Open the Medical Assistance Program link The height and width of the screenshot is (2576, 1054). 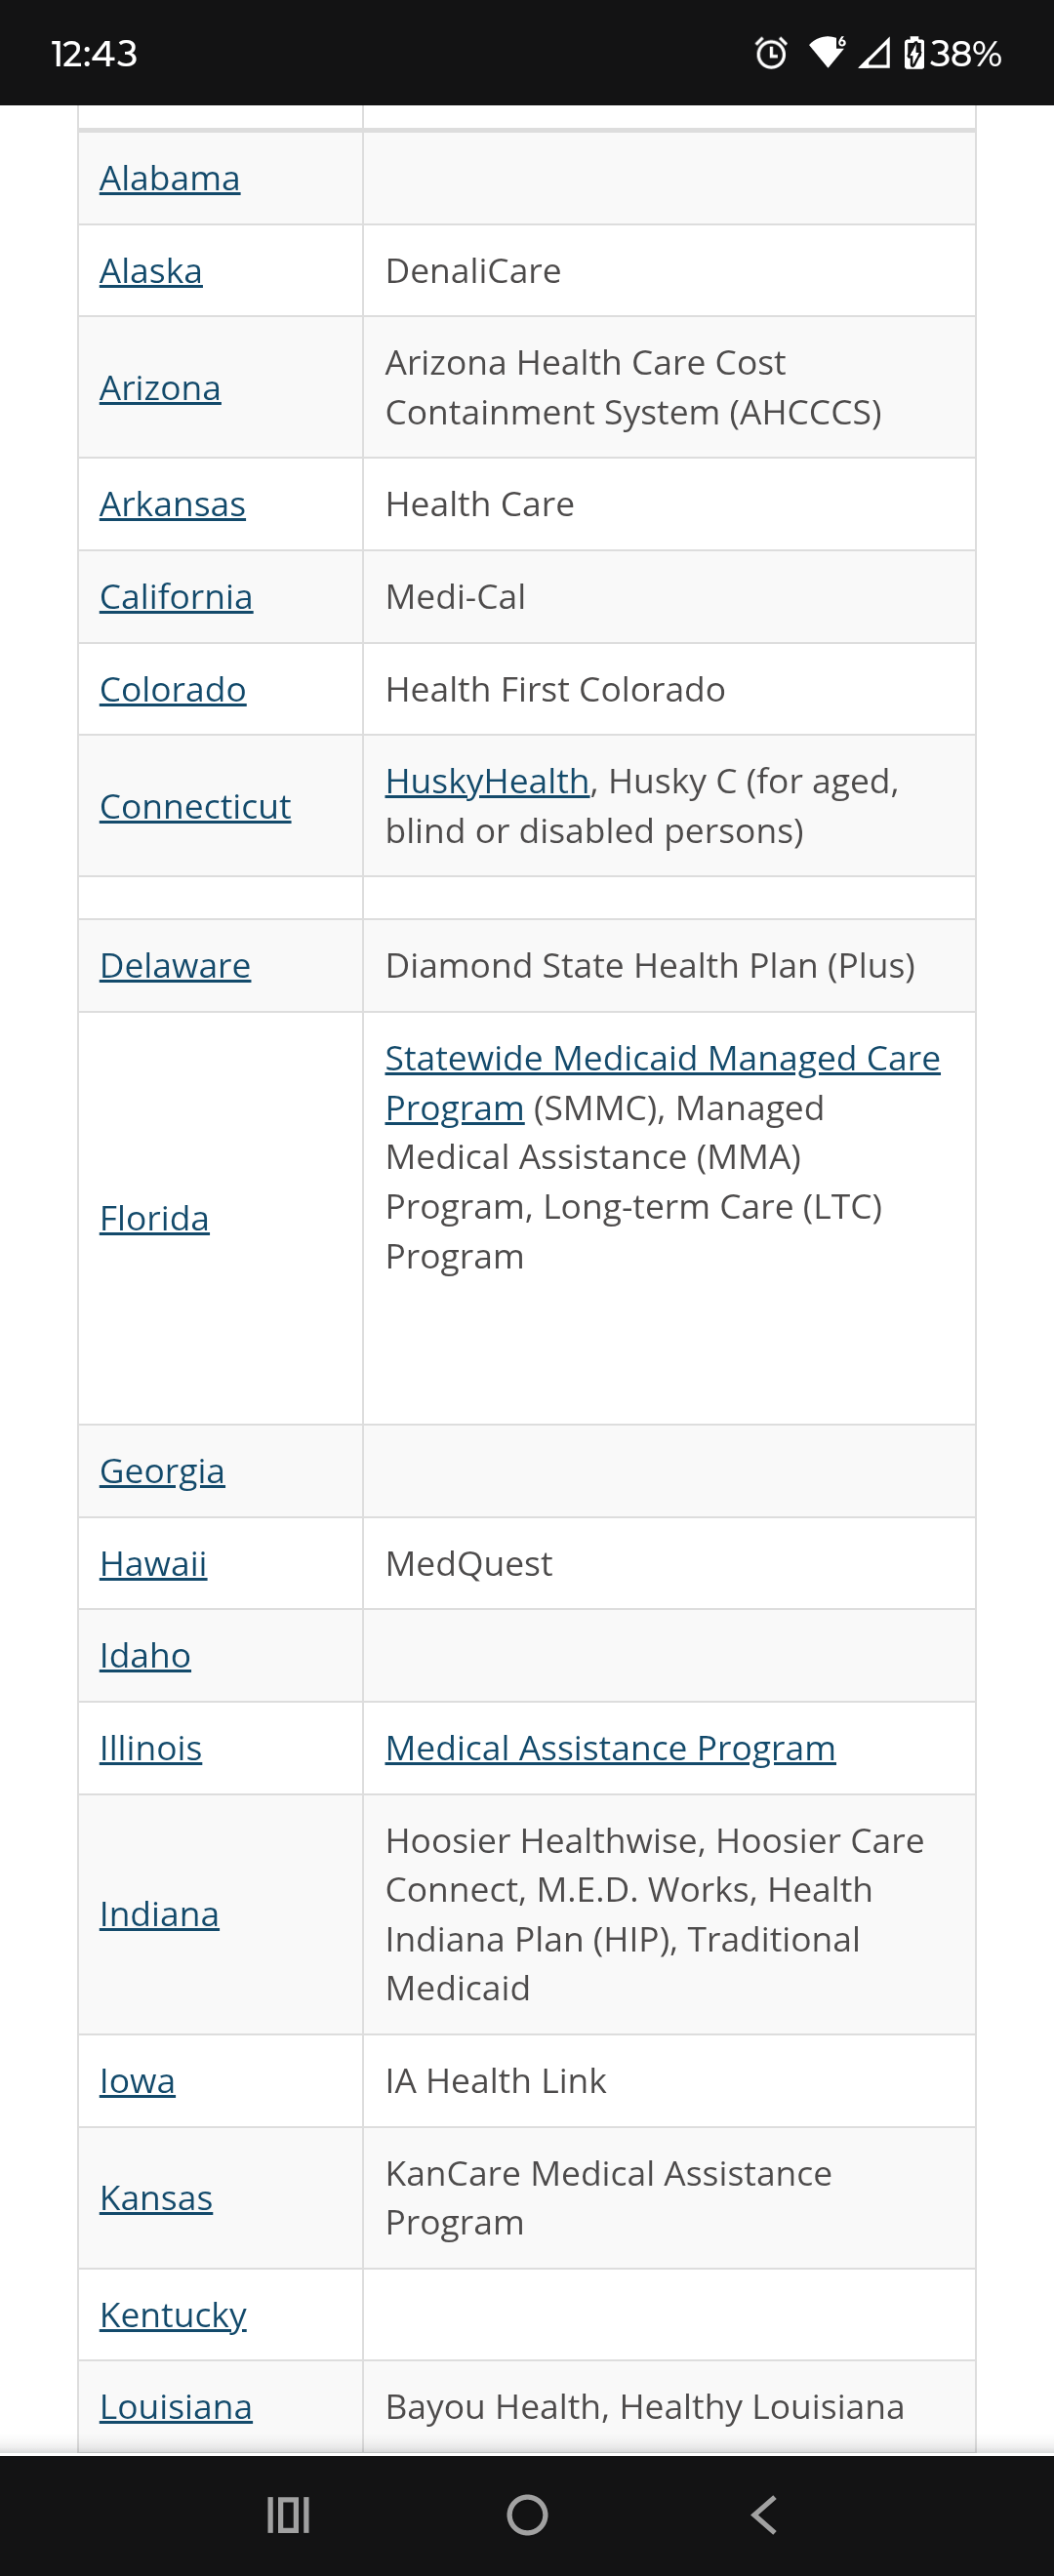[x=610, y=1747]
